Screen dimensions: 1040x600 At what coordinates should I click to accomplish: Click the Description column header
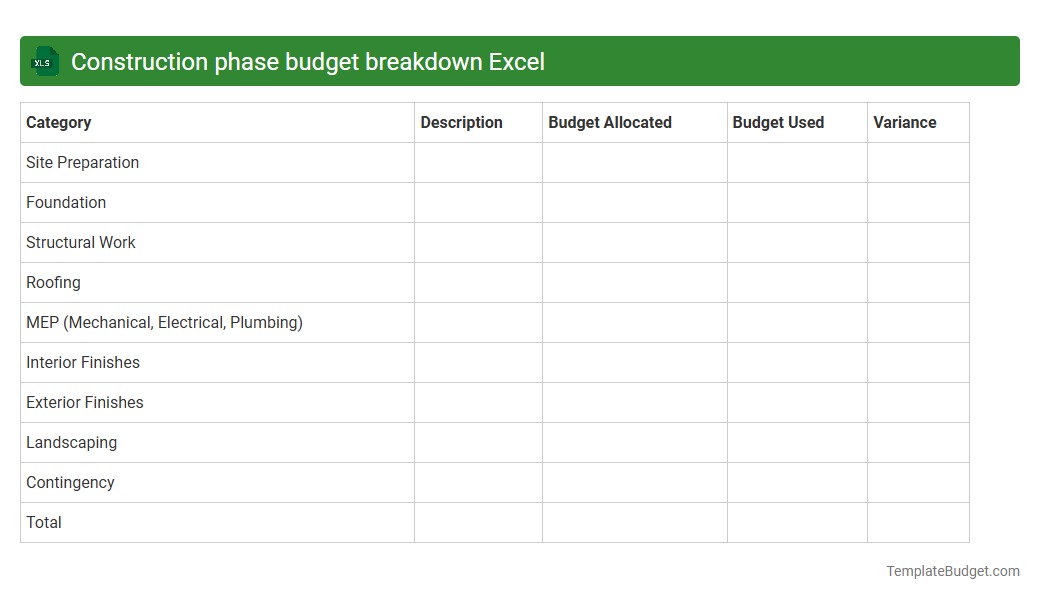click(461, 122)
